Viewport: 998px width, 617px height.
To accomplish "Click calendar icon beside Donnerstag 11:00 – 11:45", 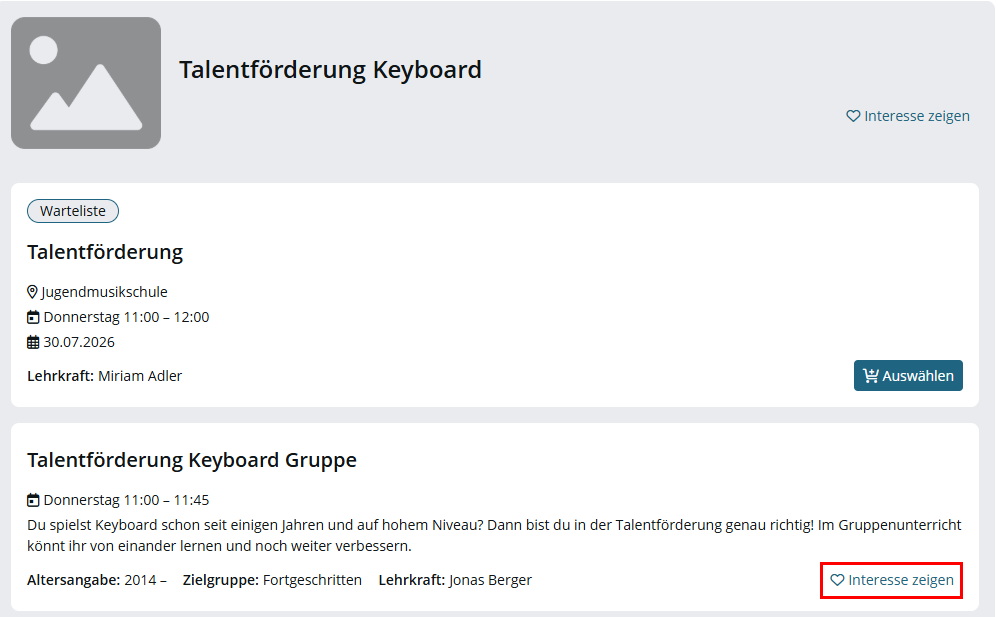I will tap(33, 500).
